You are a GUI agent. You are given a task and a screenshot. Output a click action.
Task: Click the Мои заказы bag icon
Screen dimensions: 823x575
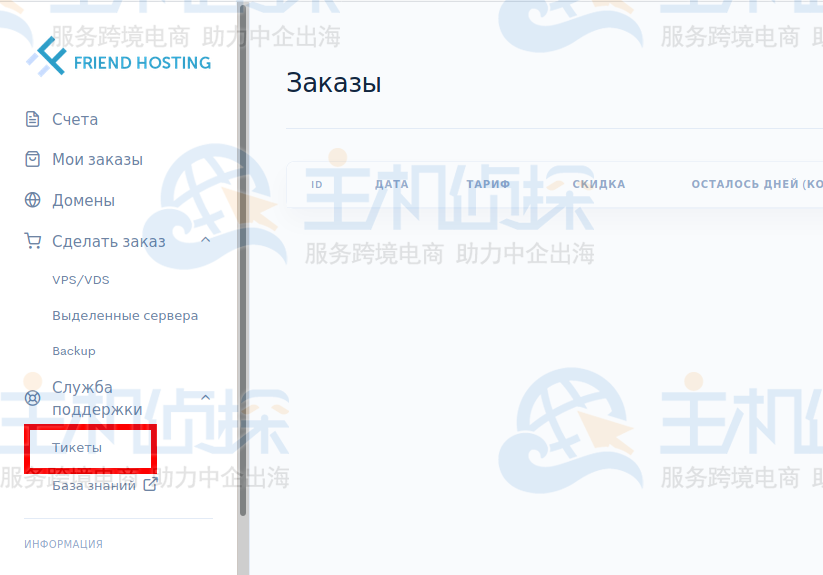click(x=33, y=159)
